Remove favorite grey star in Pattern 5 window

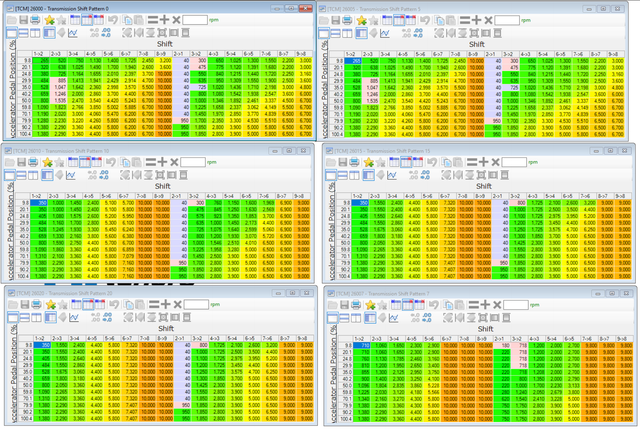point(373,20)
